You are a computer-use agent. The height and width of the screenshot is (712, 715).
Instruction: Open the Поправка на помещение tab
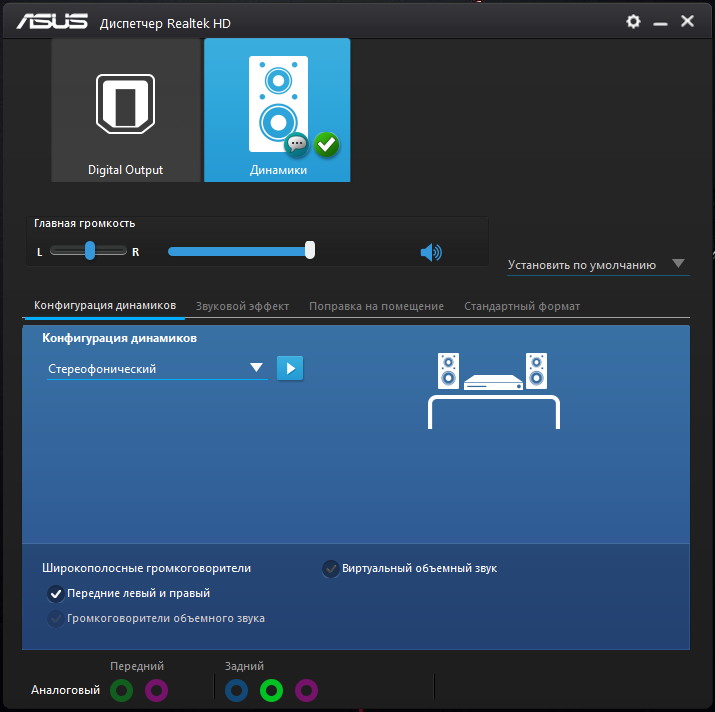[x=376, y=306]
